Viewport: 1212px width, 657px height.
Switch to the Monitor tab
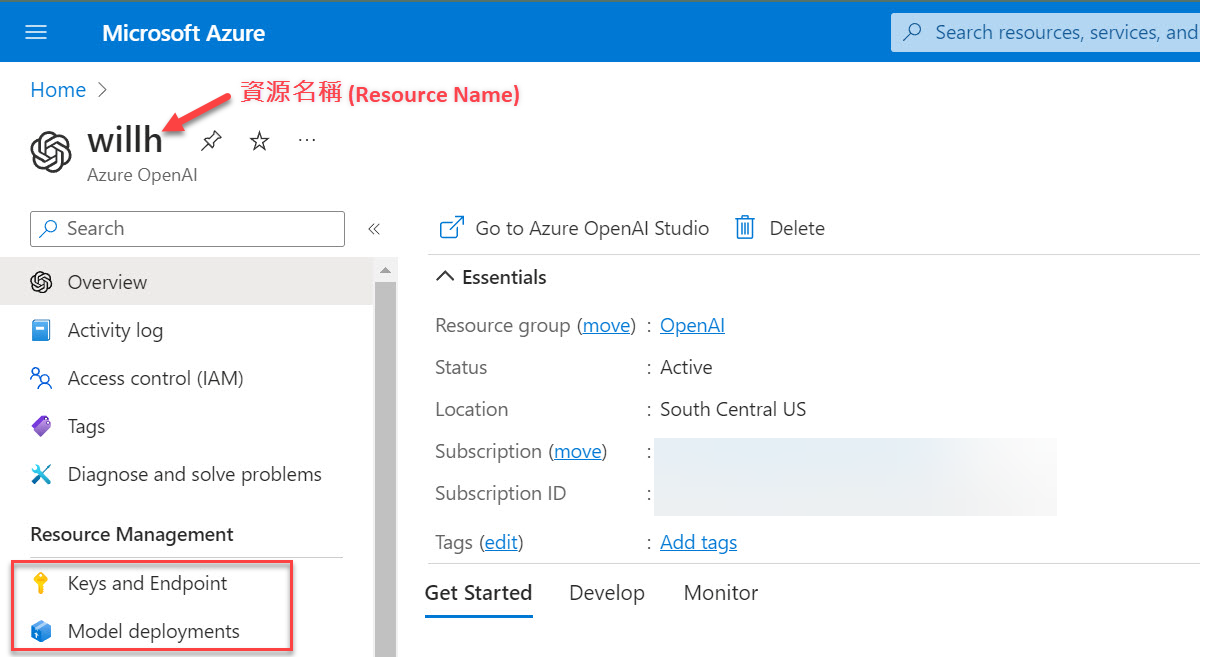pyautogui.click(x=721, y=593)
